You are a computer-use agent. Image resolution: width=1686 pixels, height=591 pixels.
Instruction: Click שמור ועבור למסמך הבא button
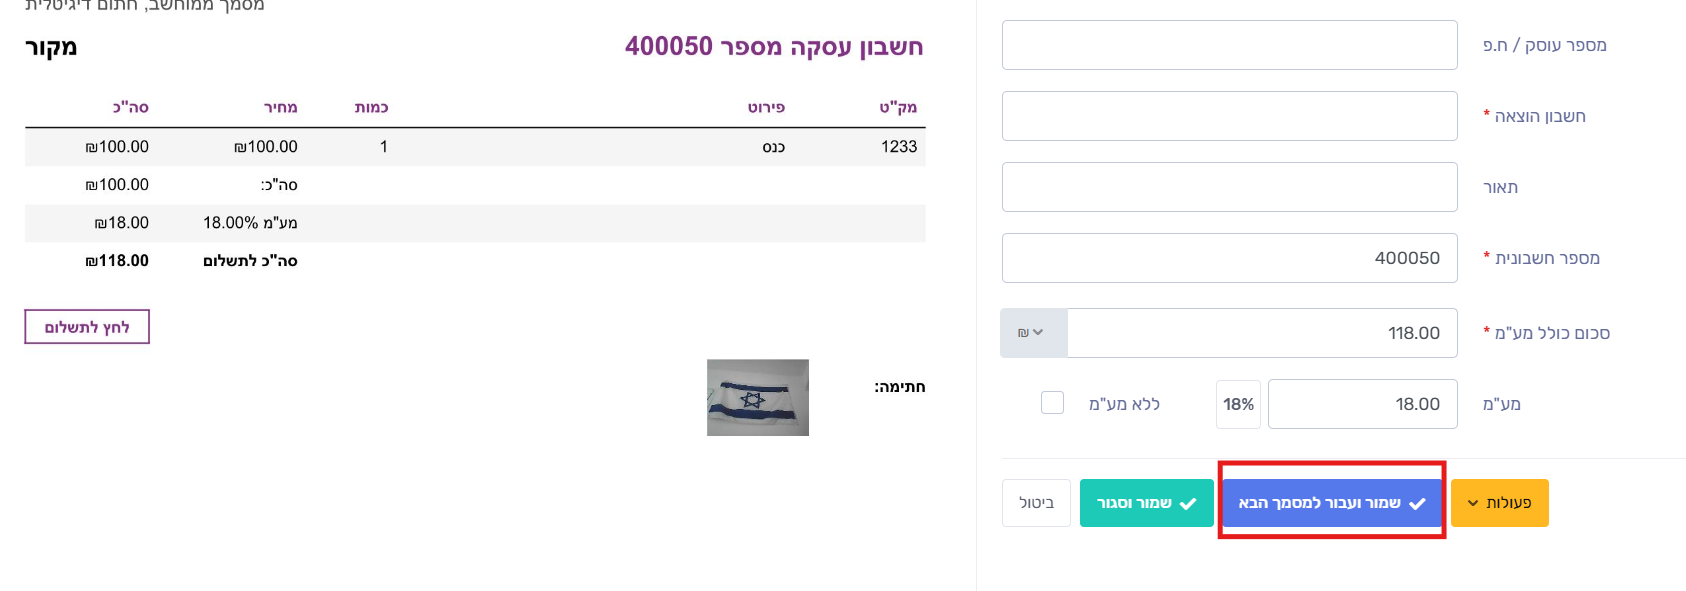(x=1332, y=503)
